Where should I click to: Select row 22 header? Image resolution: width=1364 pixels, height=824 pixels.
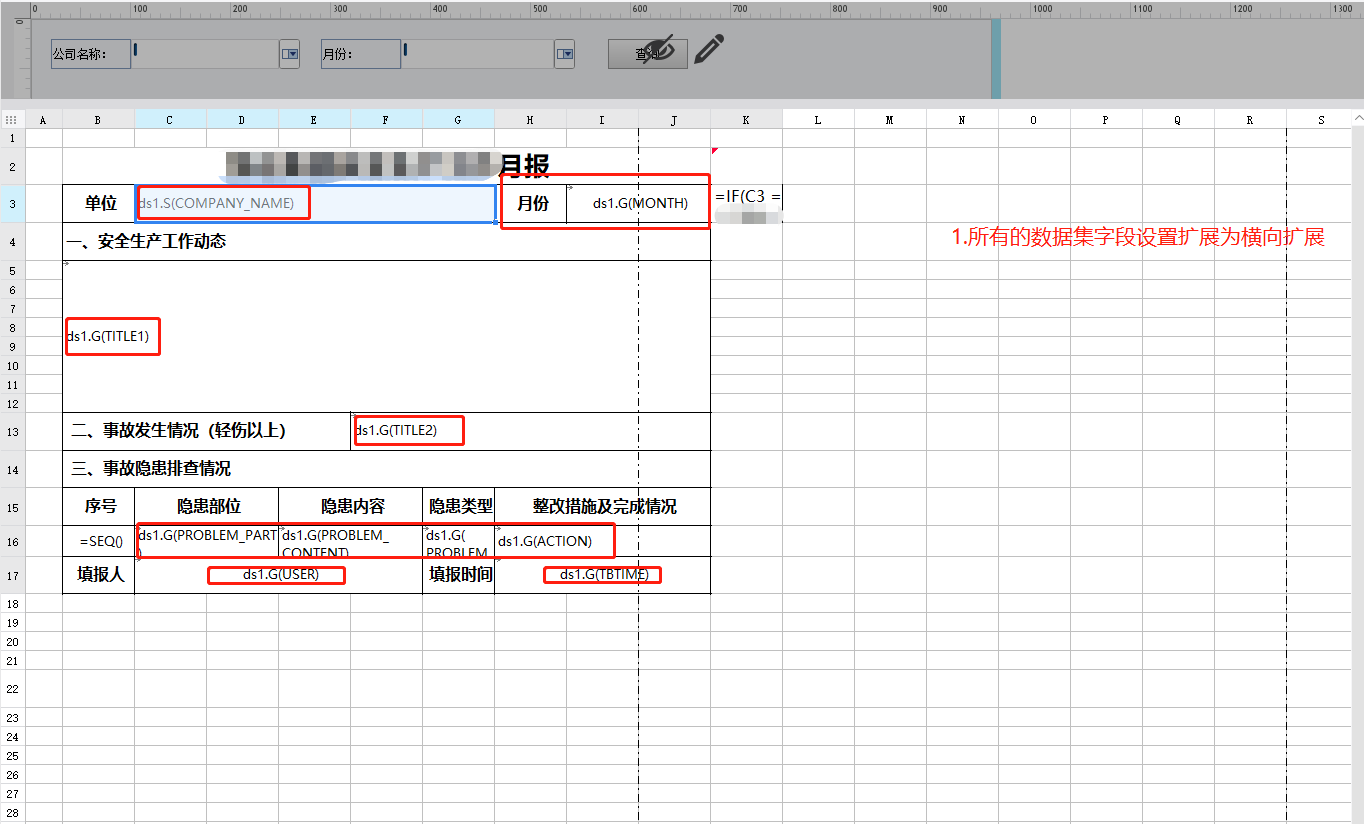pos(12,689)
